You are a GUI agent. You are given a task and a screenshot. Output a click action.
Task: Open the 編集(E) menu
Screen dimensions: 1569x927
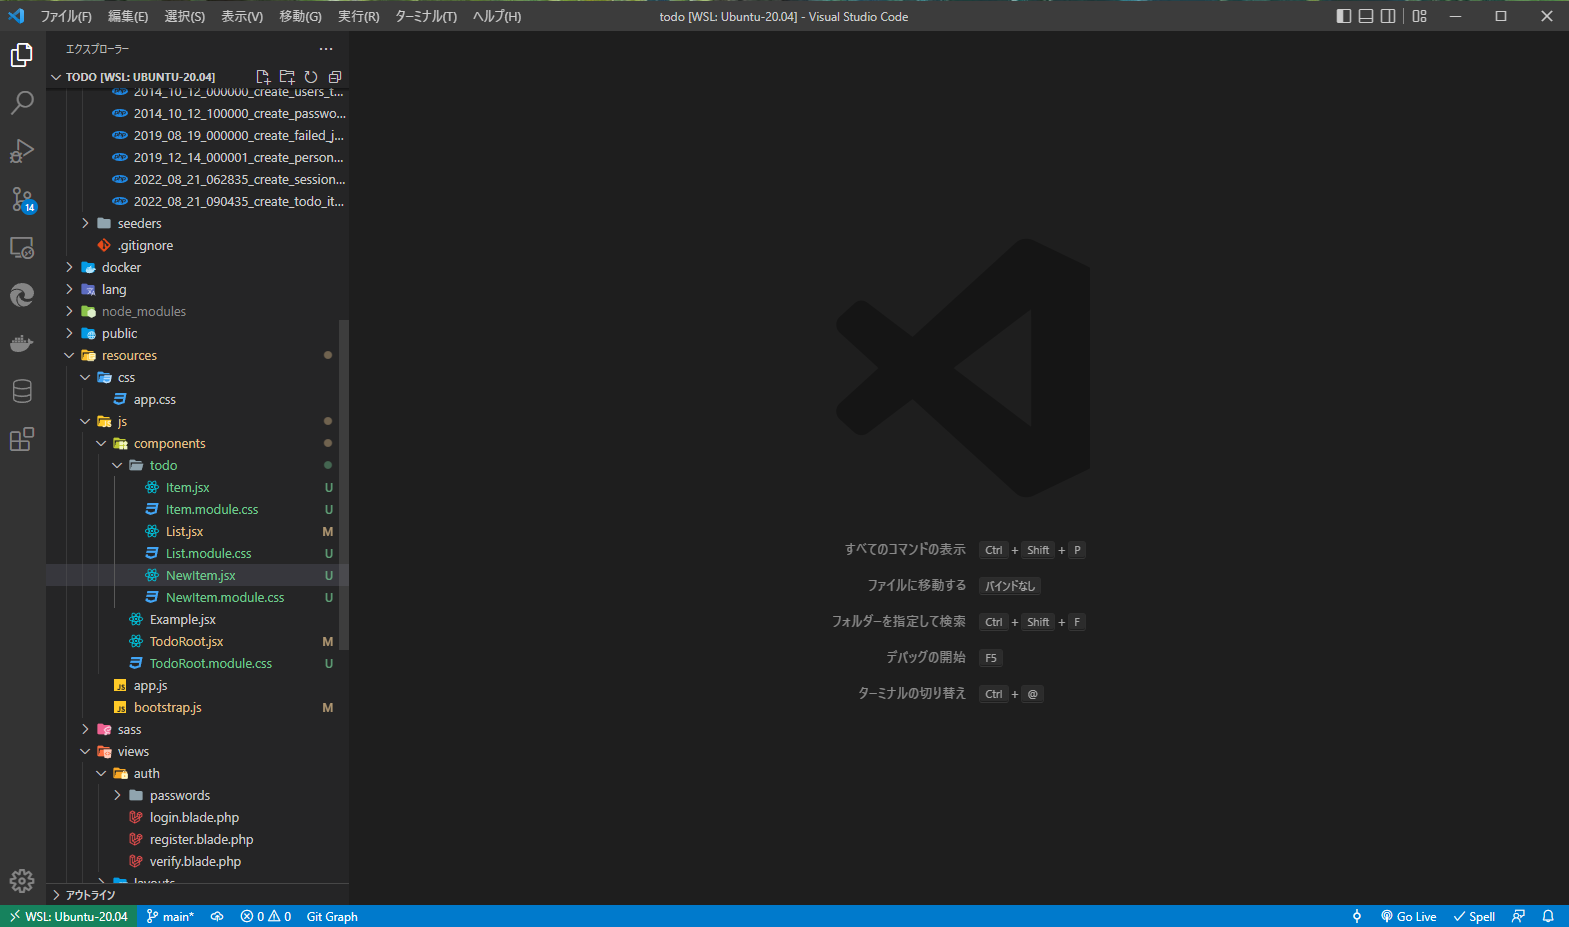coord(128,16)
